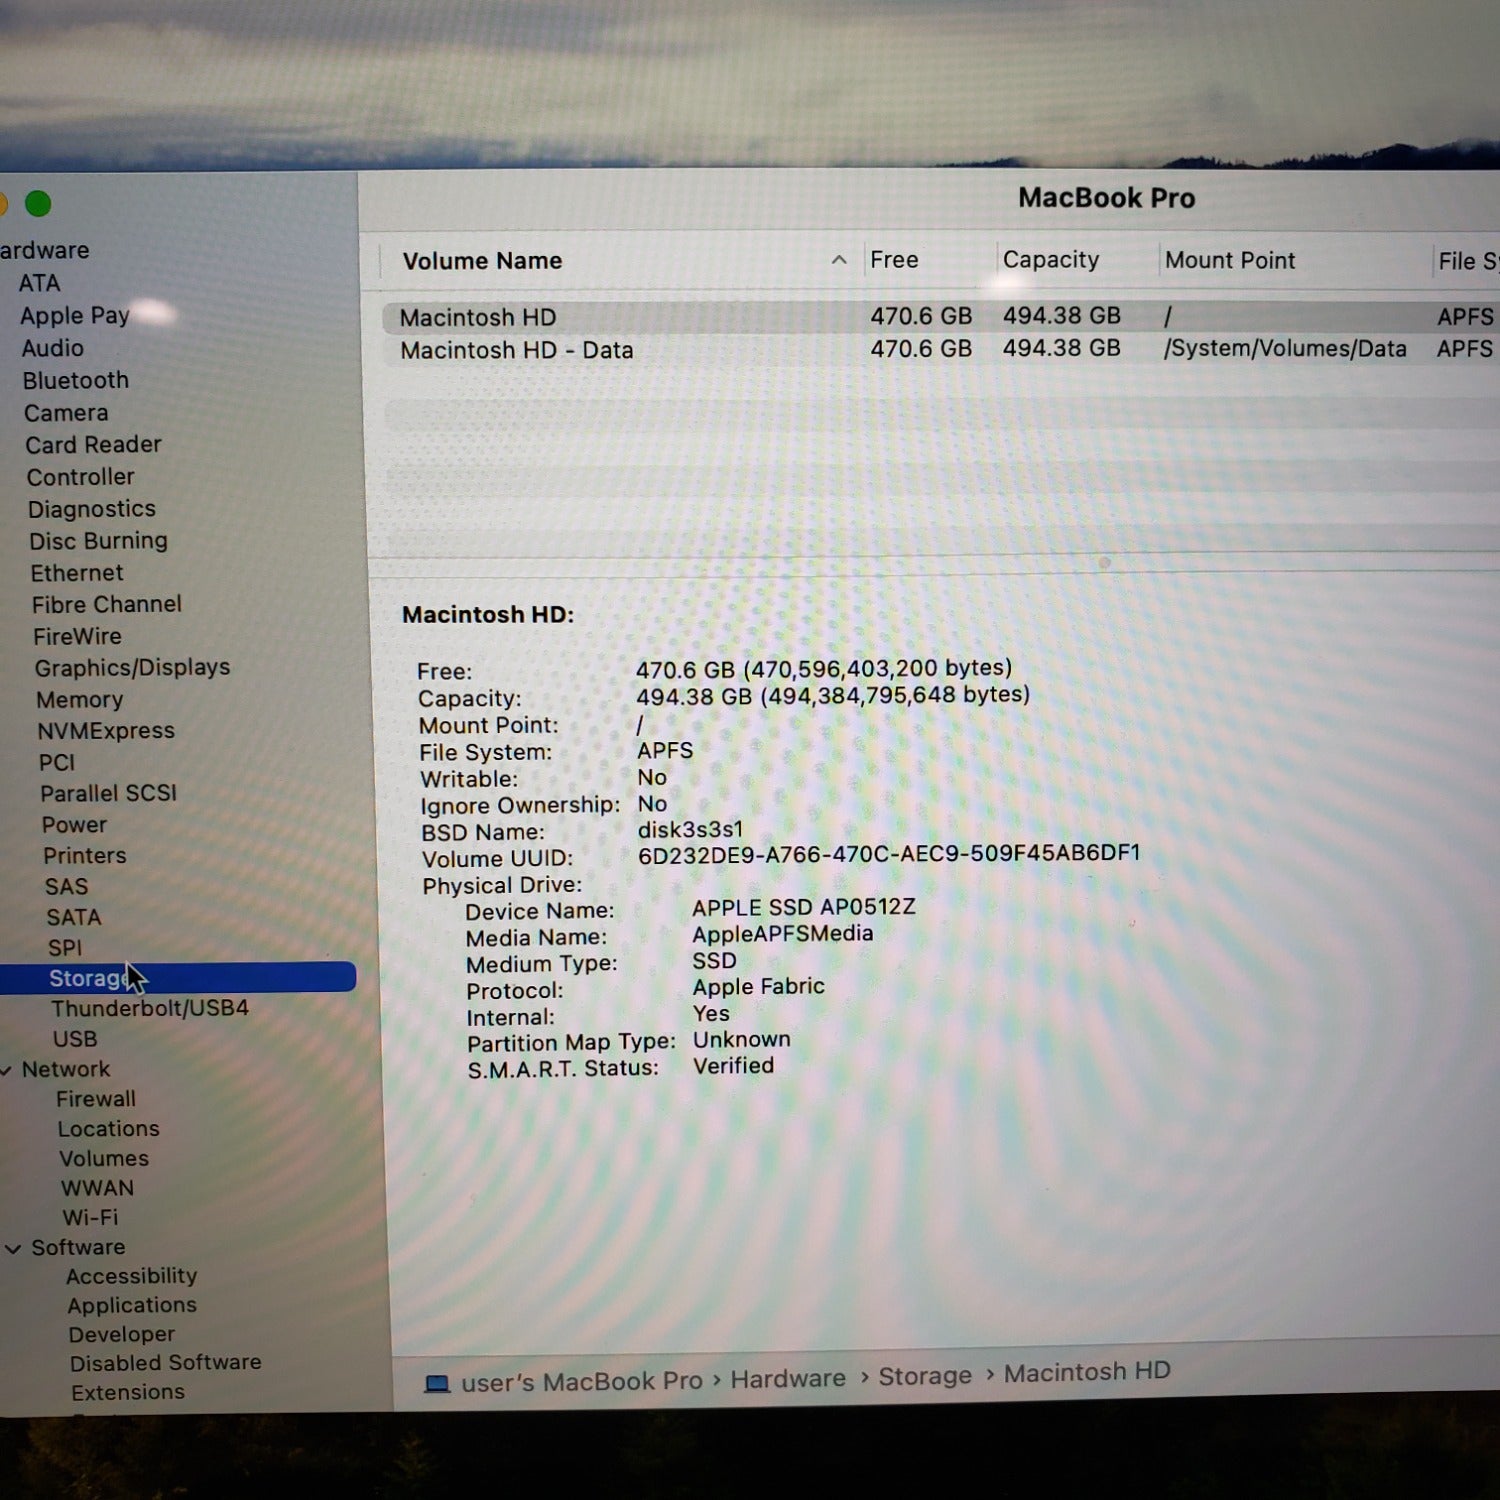Click the S.M.A.R.T. Status Verified value

[734, 1066]
